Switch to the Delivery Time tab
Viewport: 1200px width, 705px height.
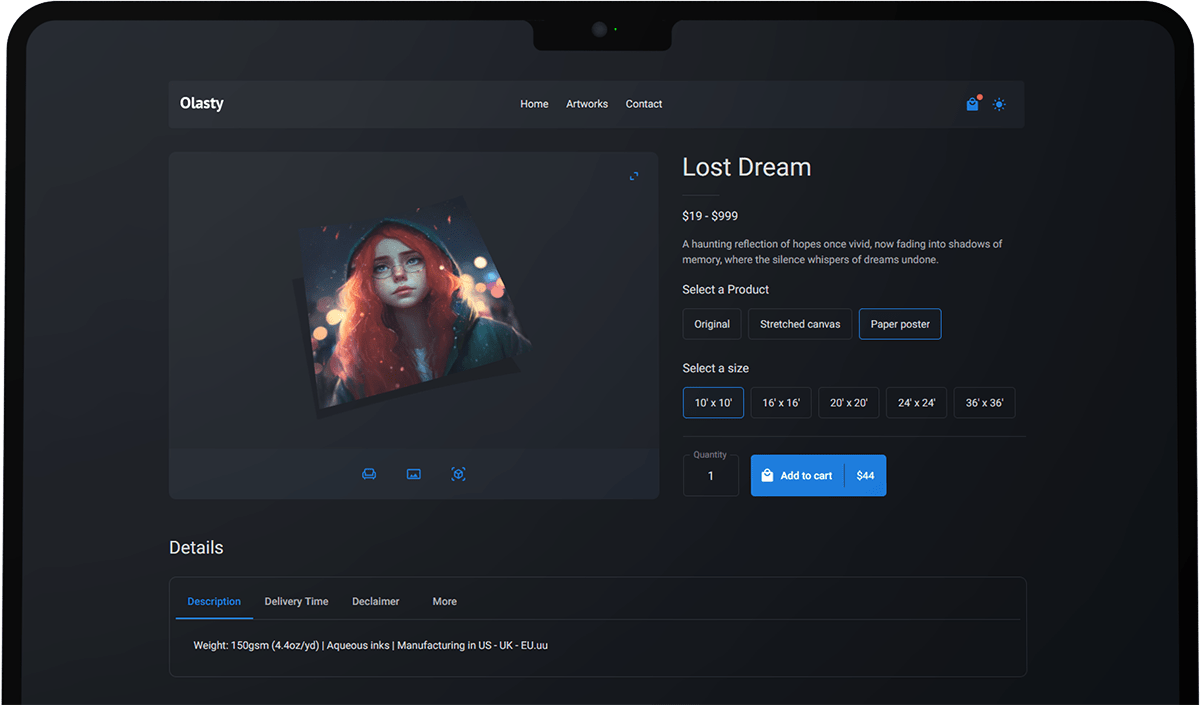pos(296,602)
